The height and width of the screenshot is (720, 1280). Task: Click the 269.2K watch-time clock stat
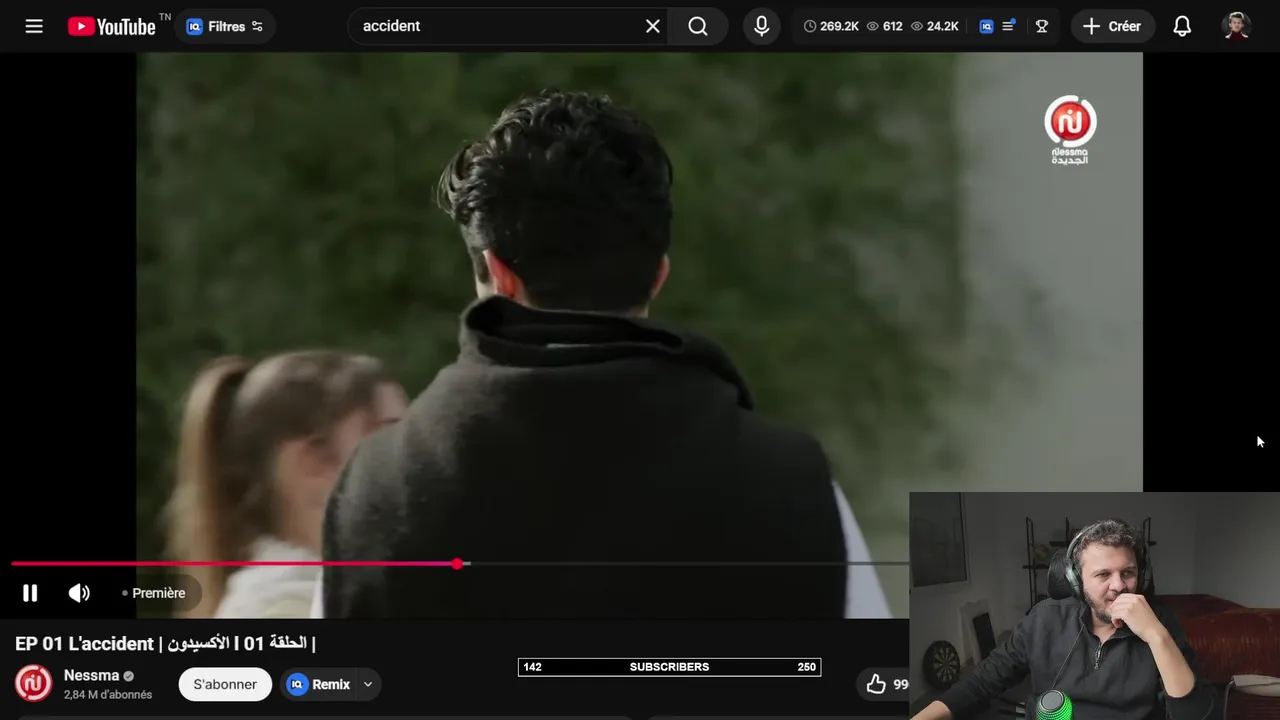coord(831,26)
